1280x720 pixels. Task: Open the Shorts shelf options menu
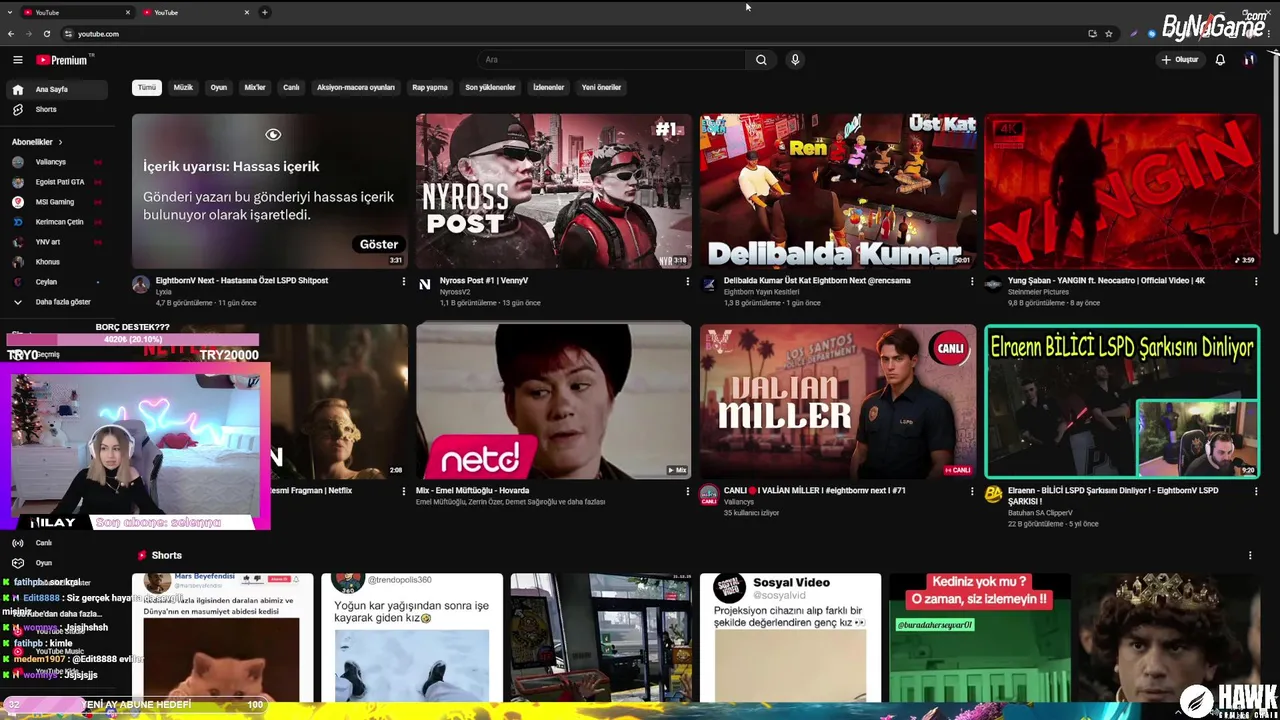(1250, 556)
